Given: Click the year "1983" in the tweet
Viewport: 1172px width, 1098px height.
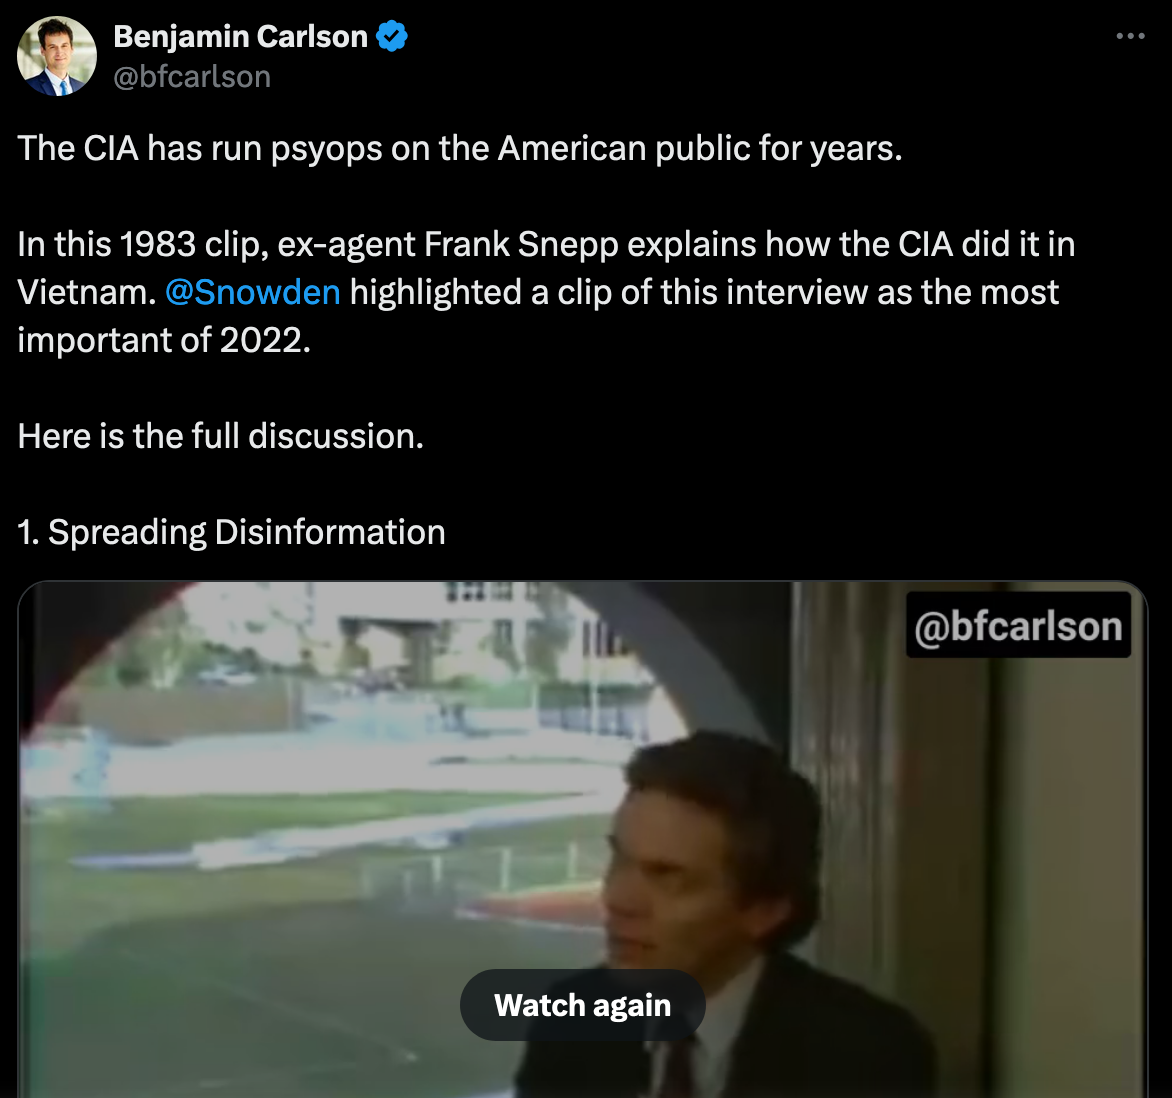Looking at the screenshot, I should [x=158, y=244].
